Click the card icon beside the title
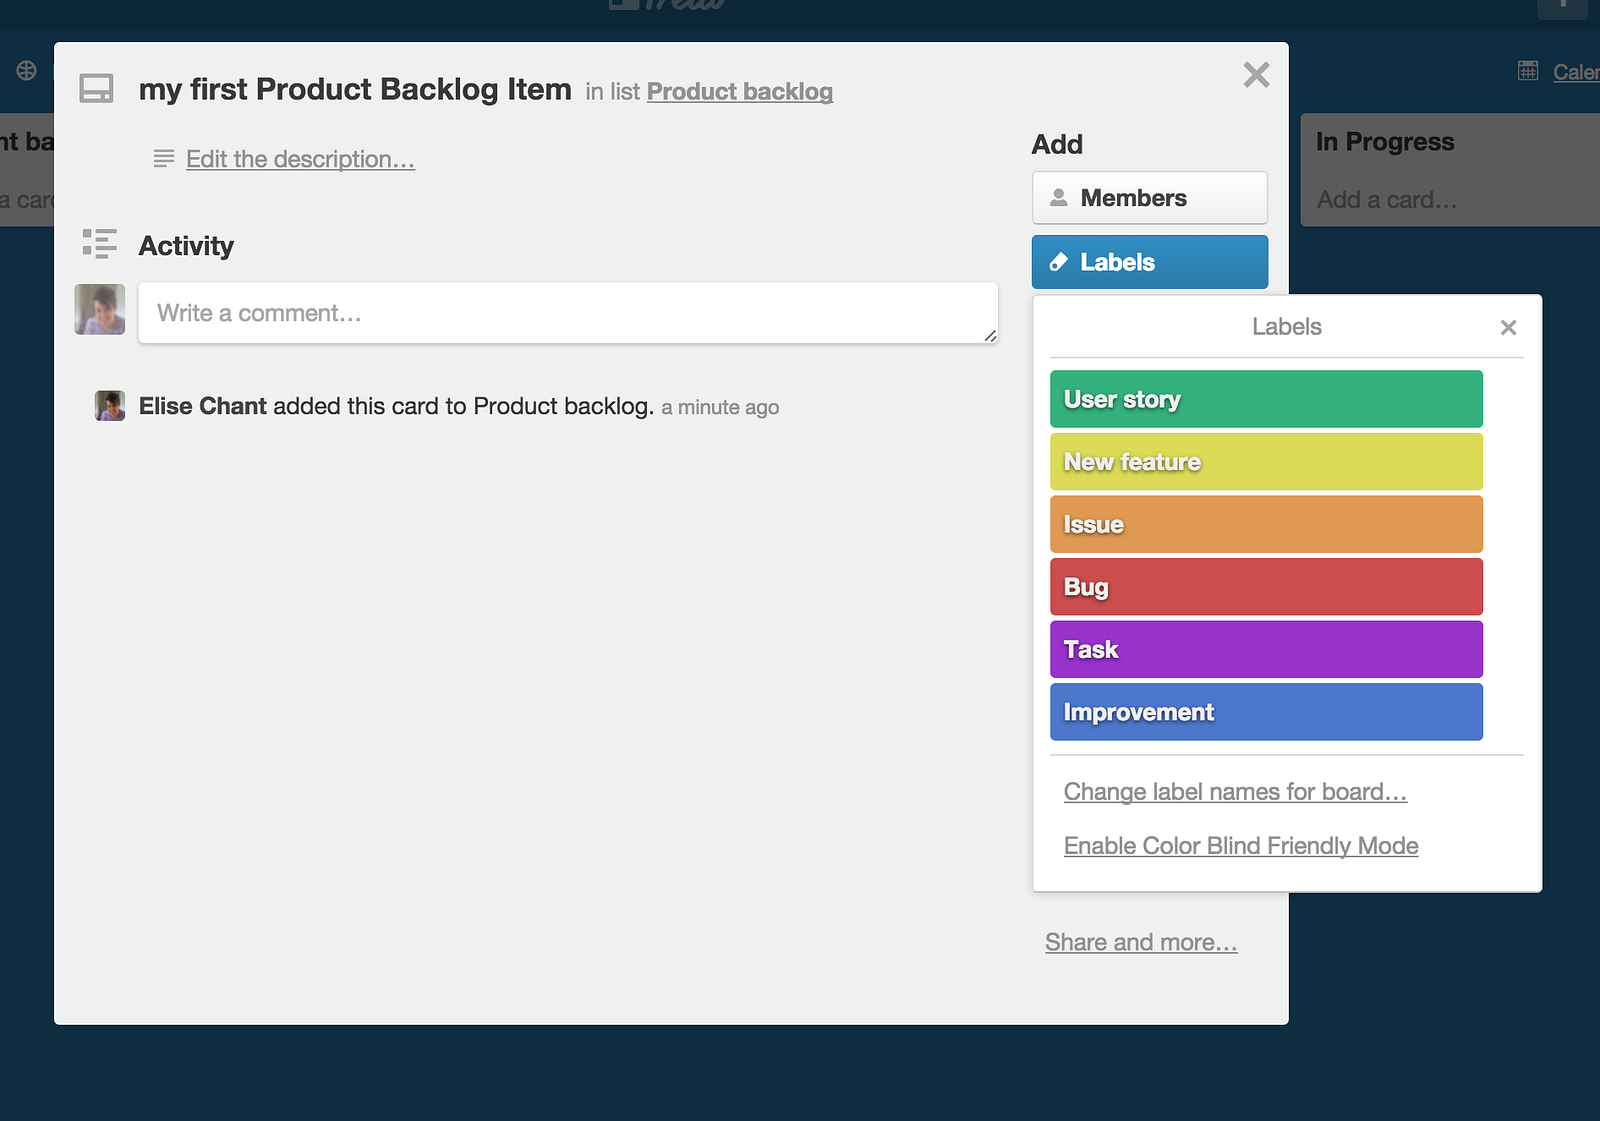1600x1121 pixels. (97, 89)
